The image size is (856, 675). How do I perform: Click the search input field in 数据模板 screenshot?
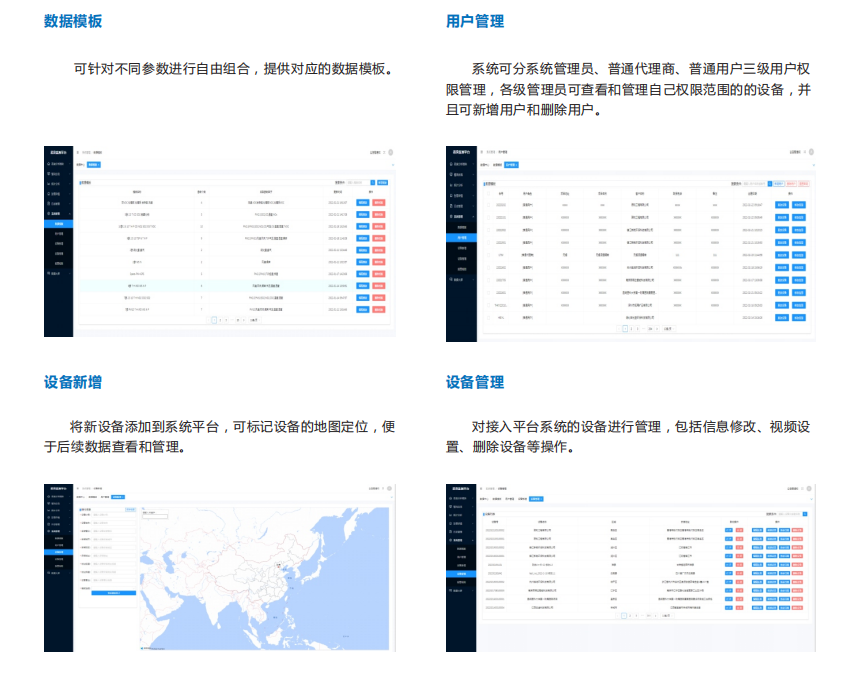[358, 182]
